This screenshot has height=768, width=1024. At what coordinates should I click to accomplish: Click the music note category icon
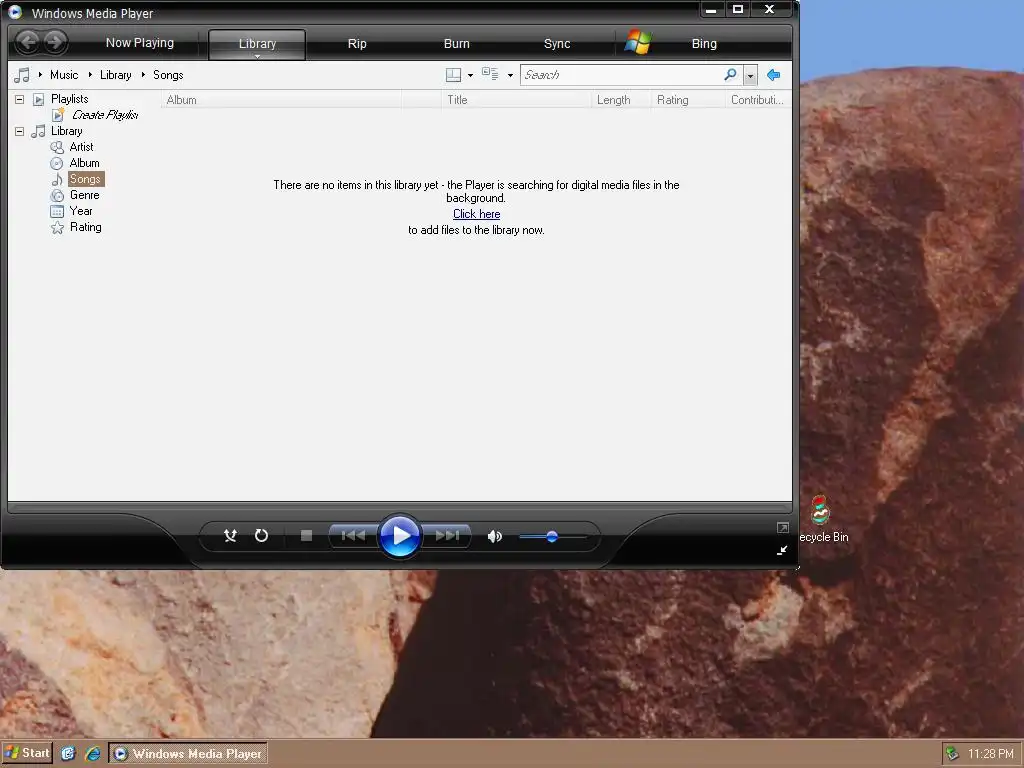22,75
